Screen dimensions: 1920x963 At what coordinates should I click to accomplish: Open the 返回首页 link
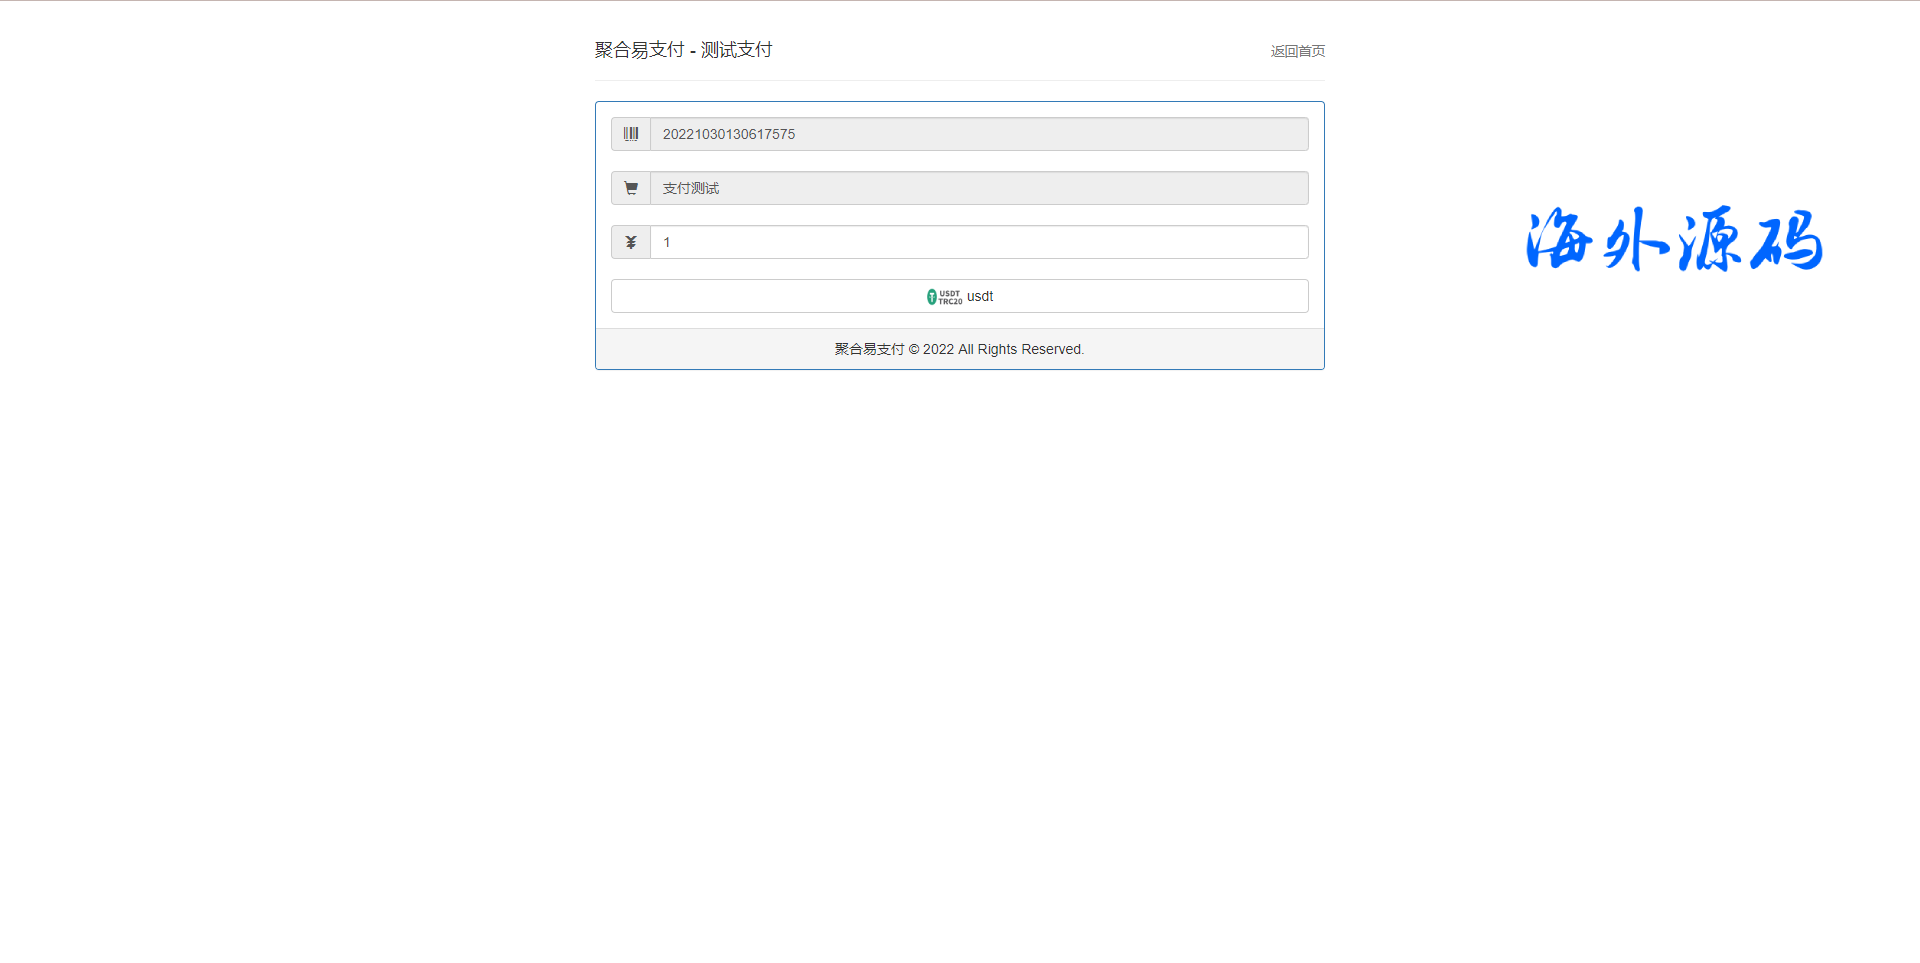coord(1297,51)
